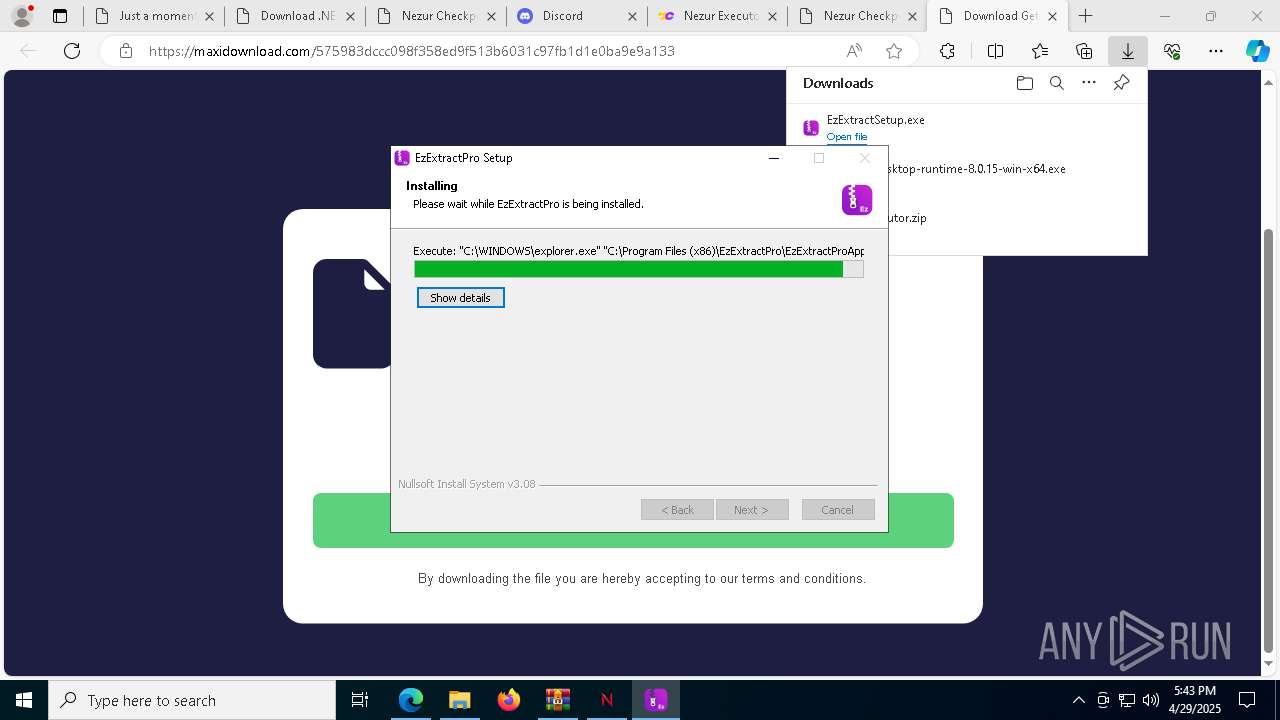Open the Windows Start menu

24,700
